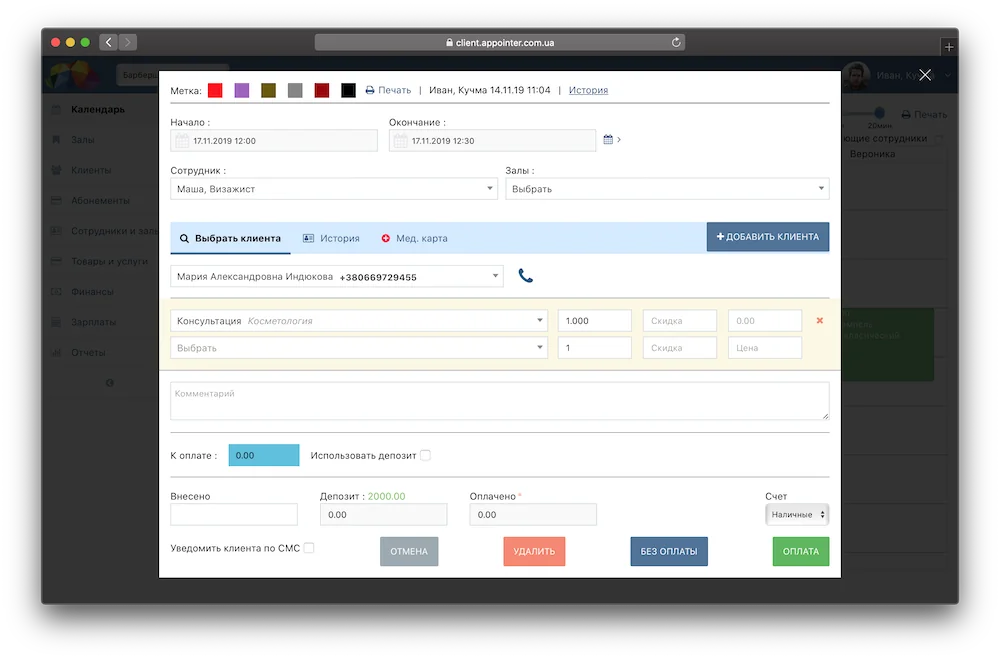Click the green ОПЛАТА button
The image size is (1000, 659).
point(801,551)
